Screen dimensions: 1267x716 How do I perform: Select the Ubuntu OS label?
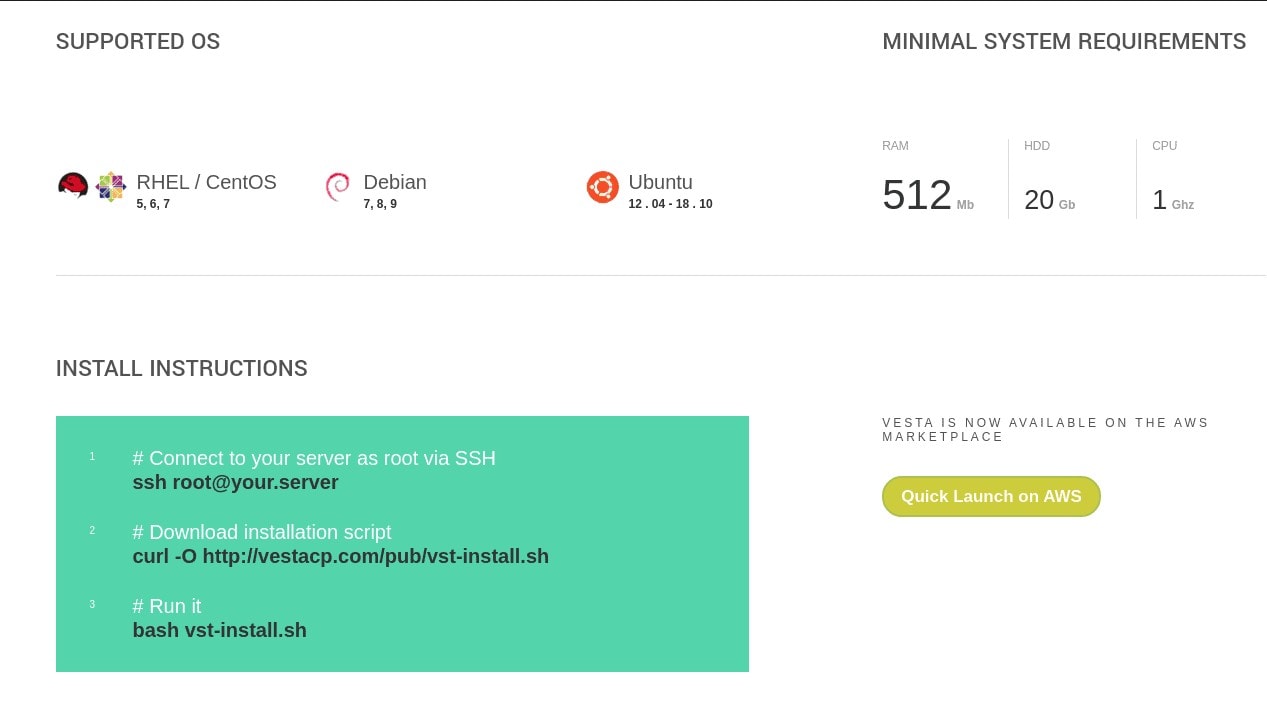click(660, 182)
